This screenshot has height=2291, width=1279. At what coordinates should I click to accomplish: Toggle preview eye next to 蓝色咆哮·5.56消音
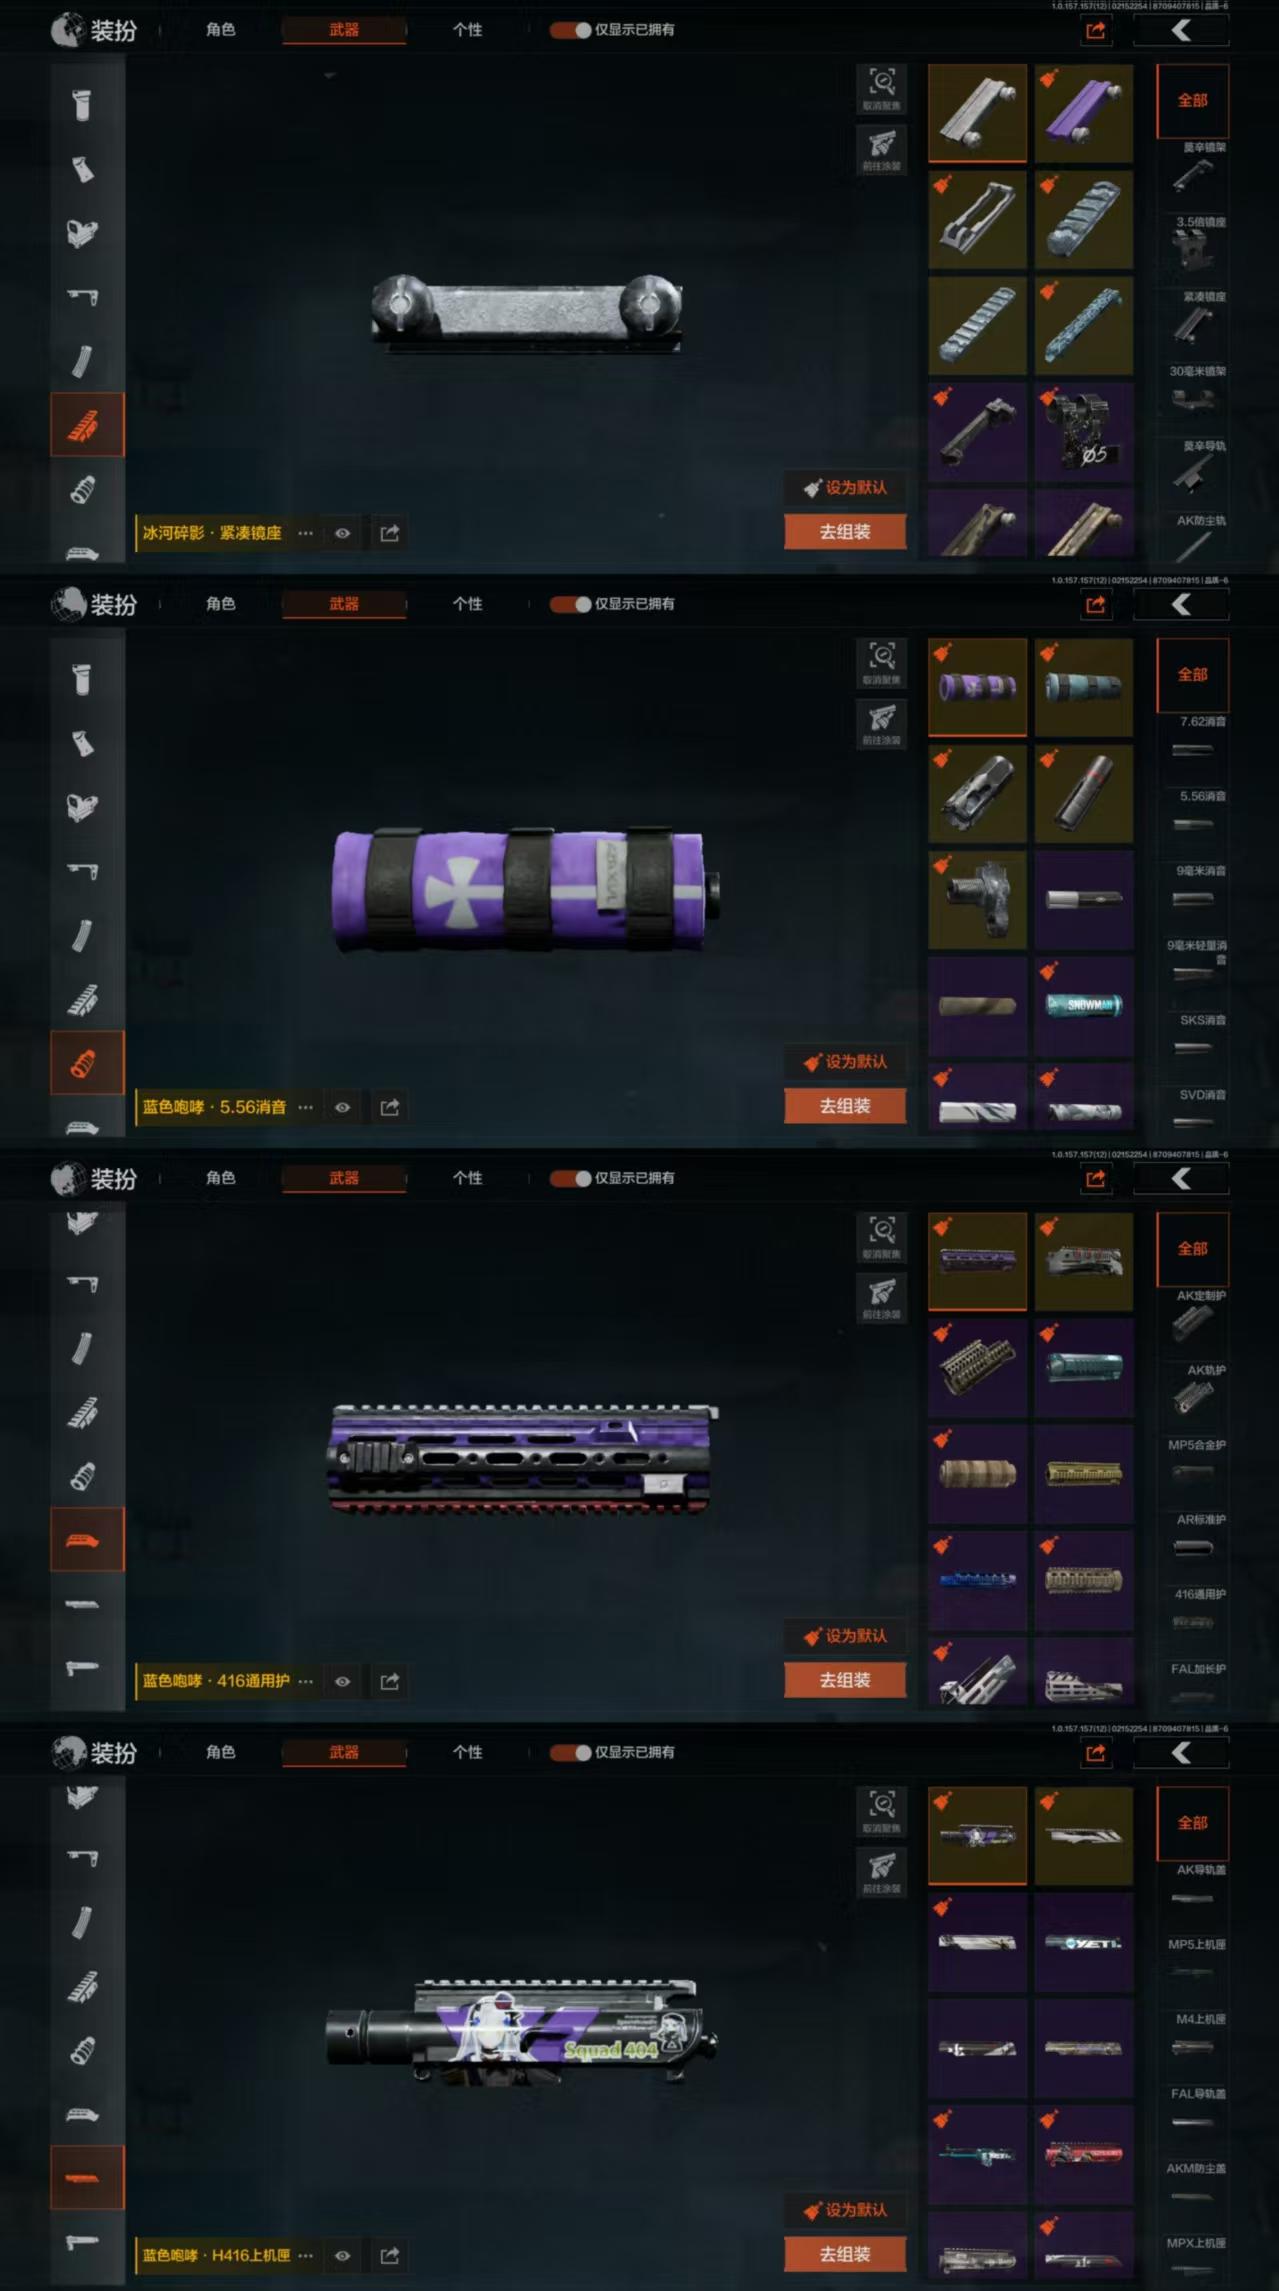342,1107
